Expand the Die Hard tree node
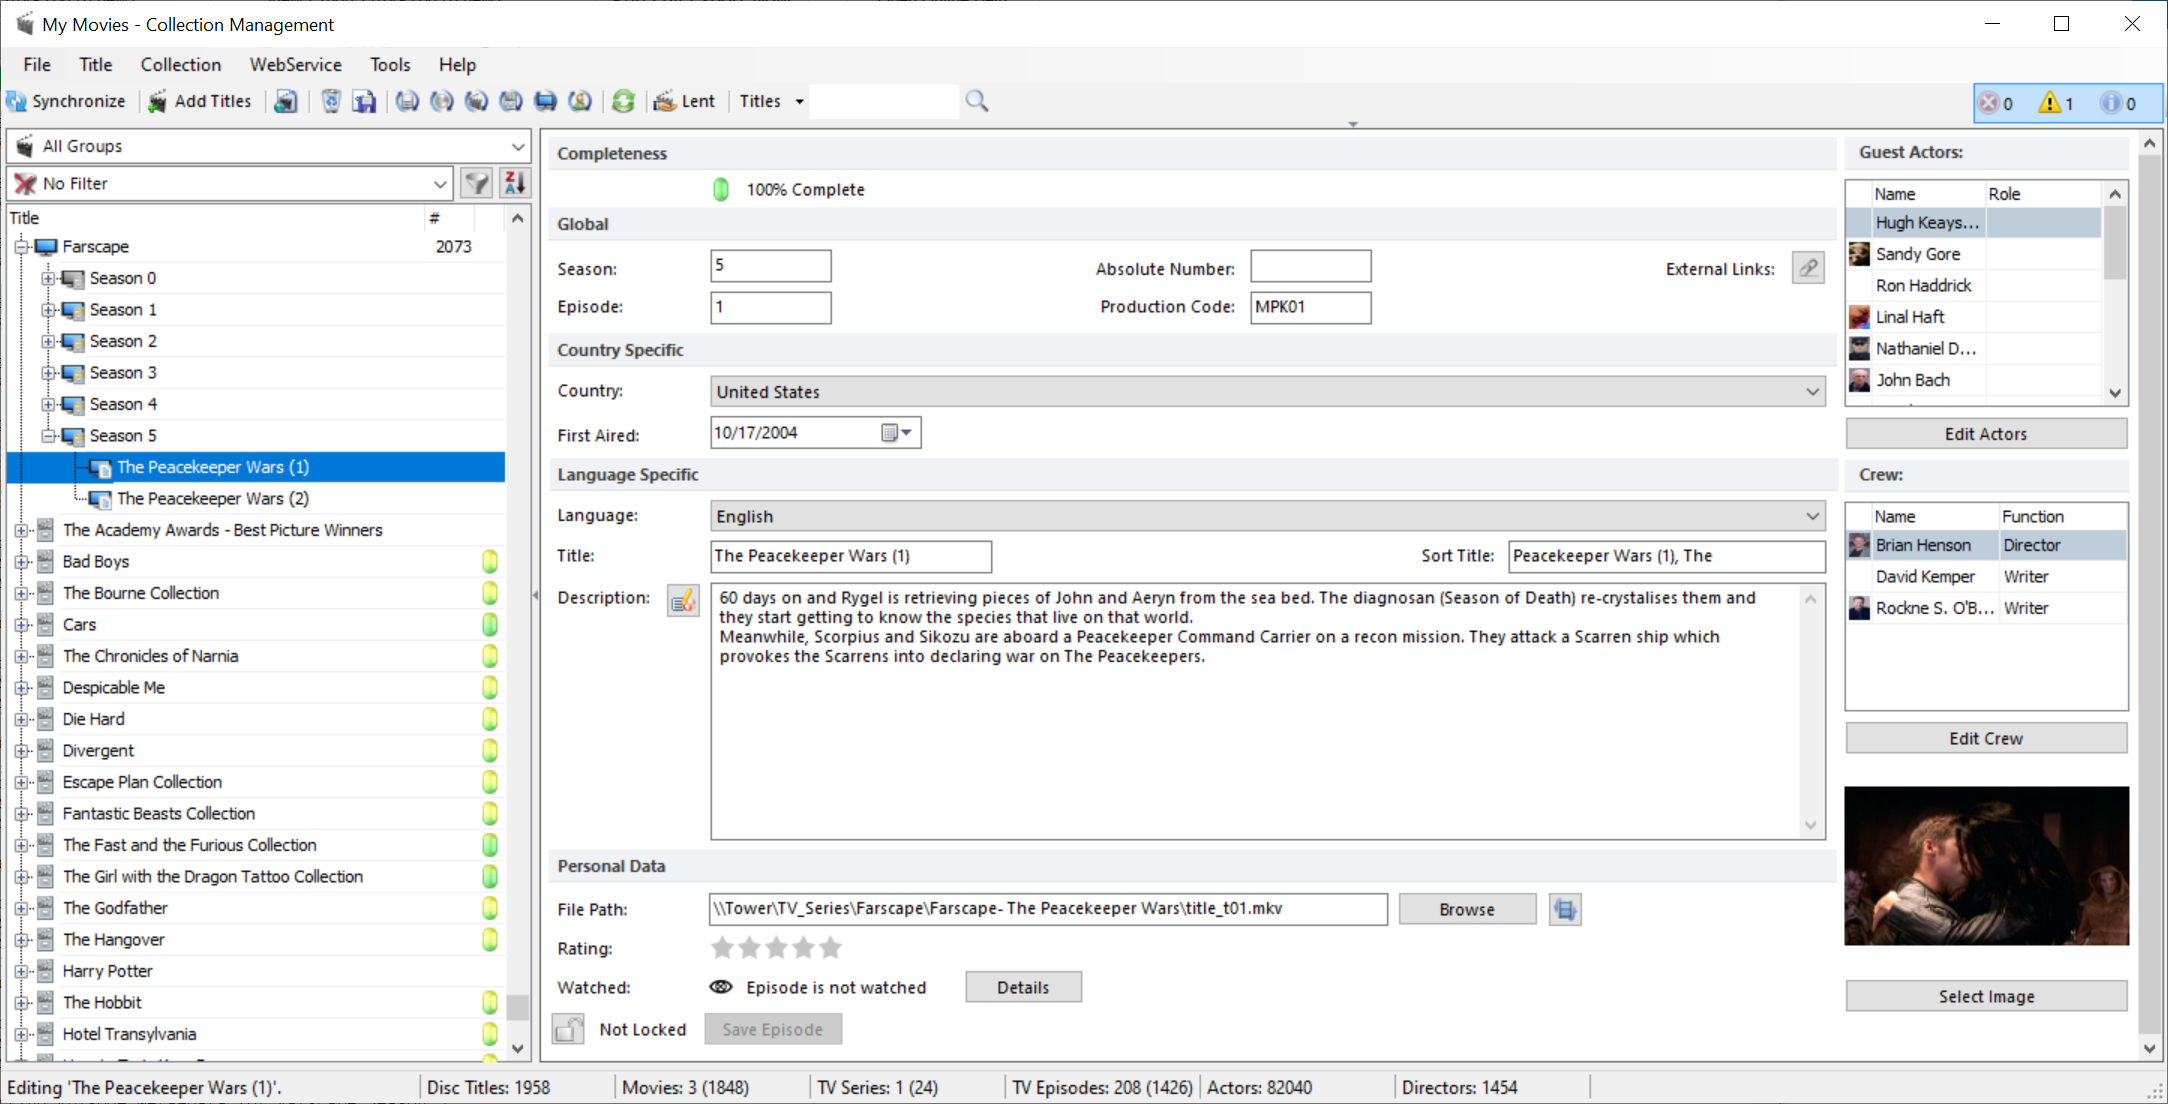The width and height of the screenshot is (2168, 1104). tap(21, 718)
